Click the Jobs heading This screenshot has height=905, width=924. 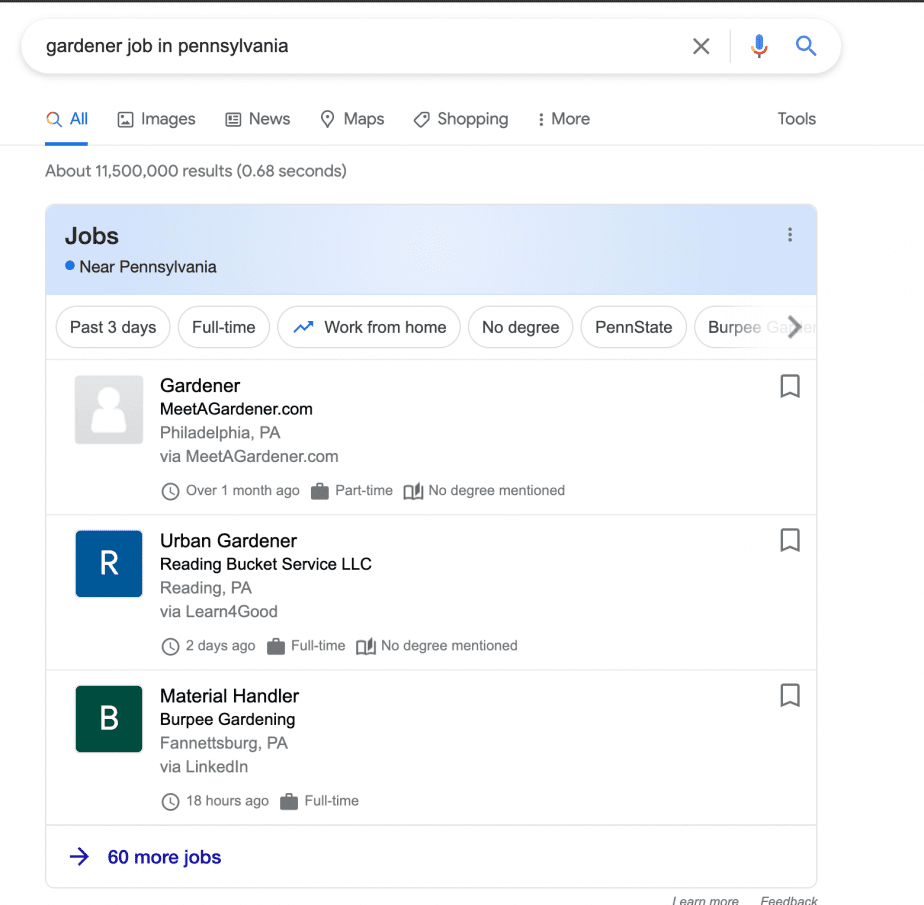click(91, 236)
